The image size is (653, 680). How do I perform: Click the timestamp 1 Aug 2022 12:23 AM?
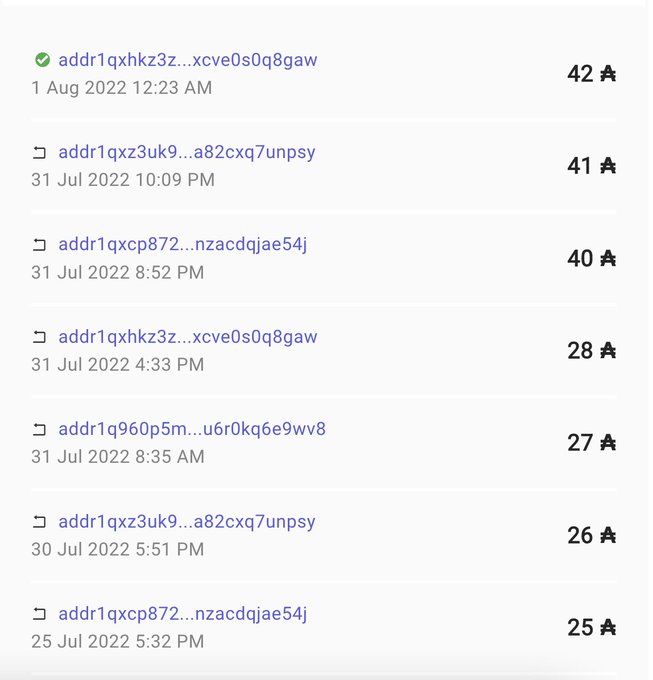click(122, 88)
